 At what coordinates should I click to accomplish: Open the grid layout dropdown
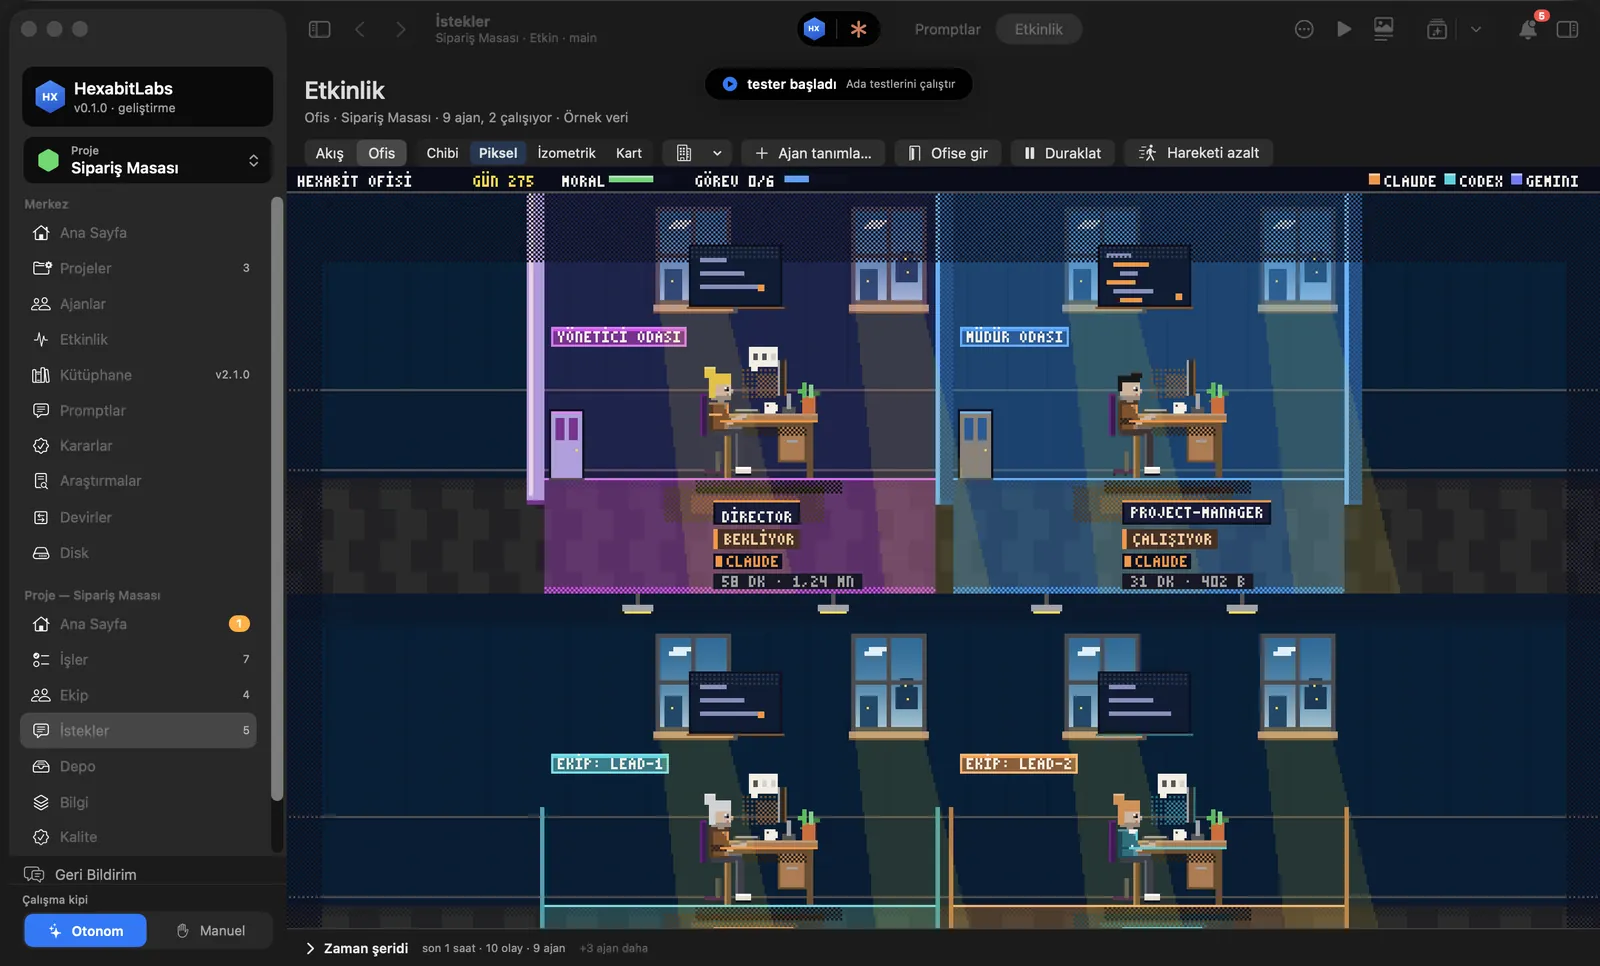point(697,153)
